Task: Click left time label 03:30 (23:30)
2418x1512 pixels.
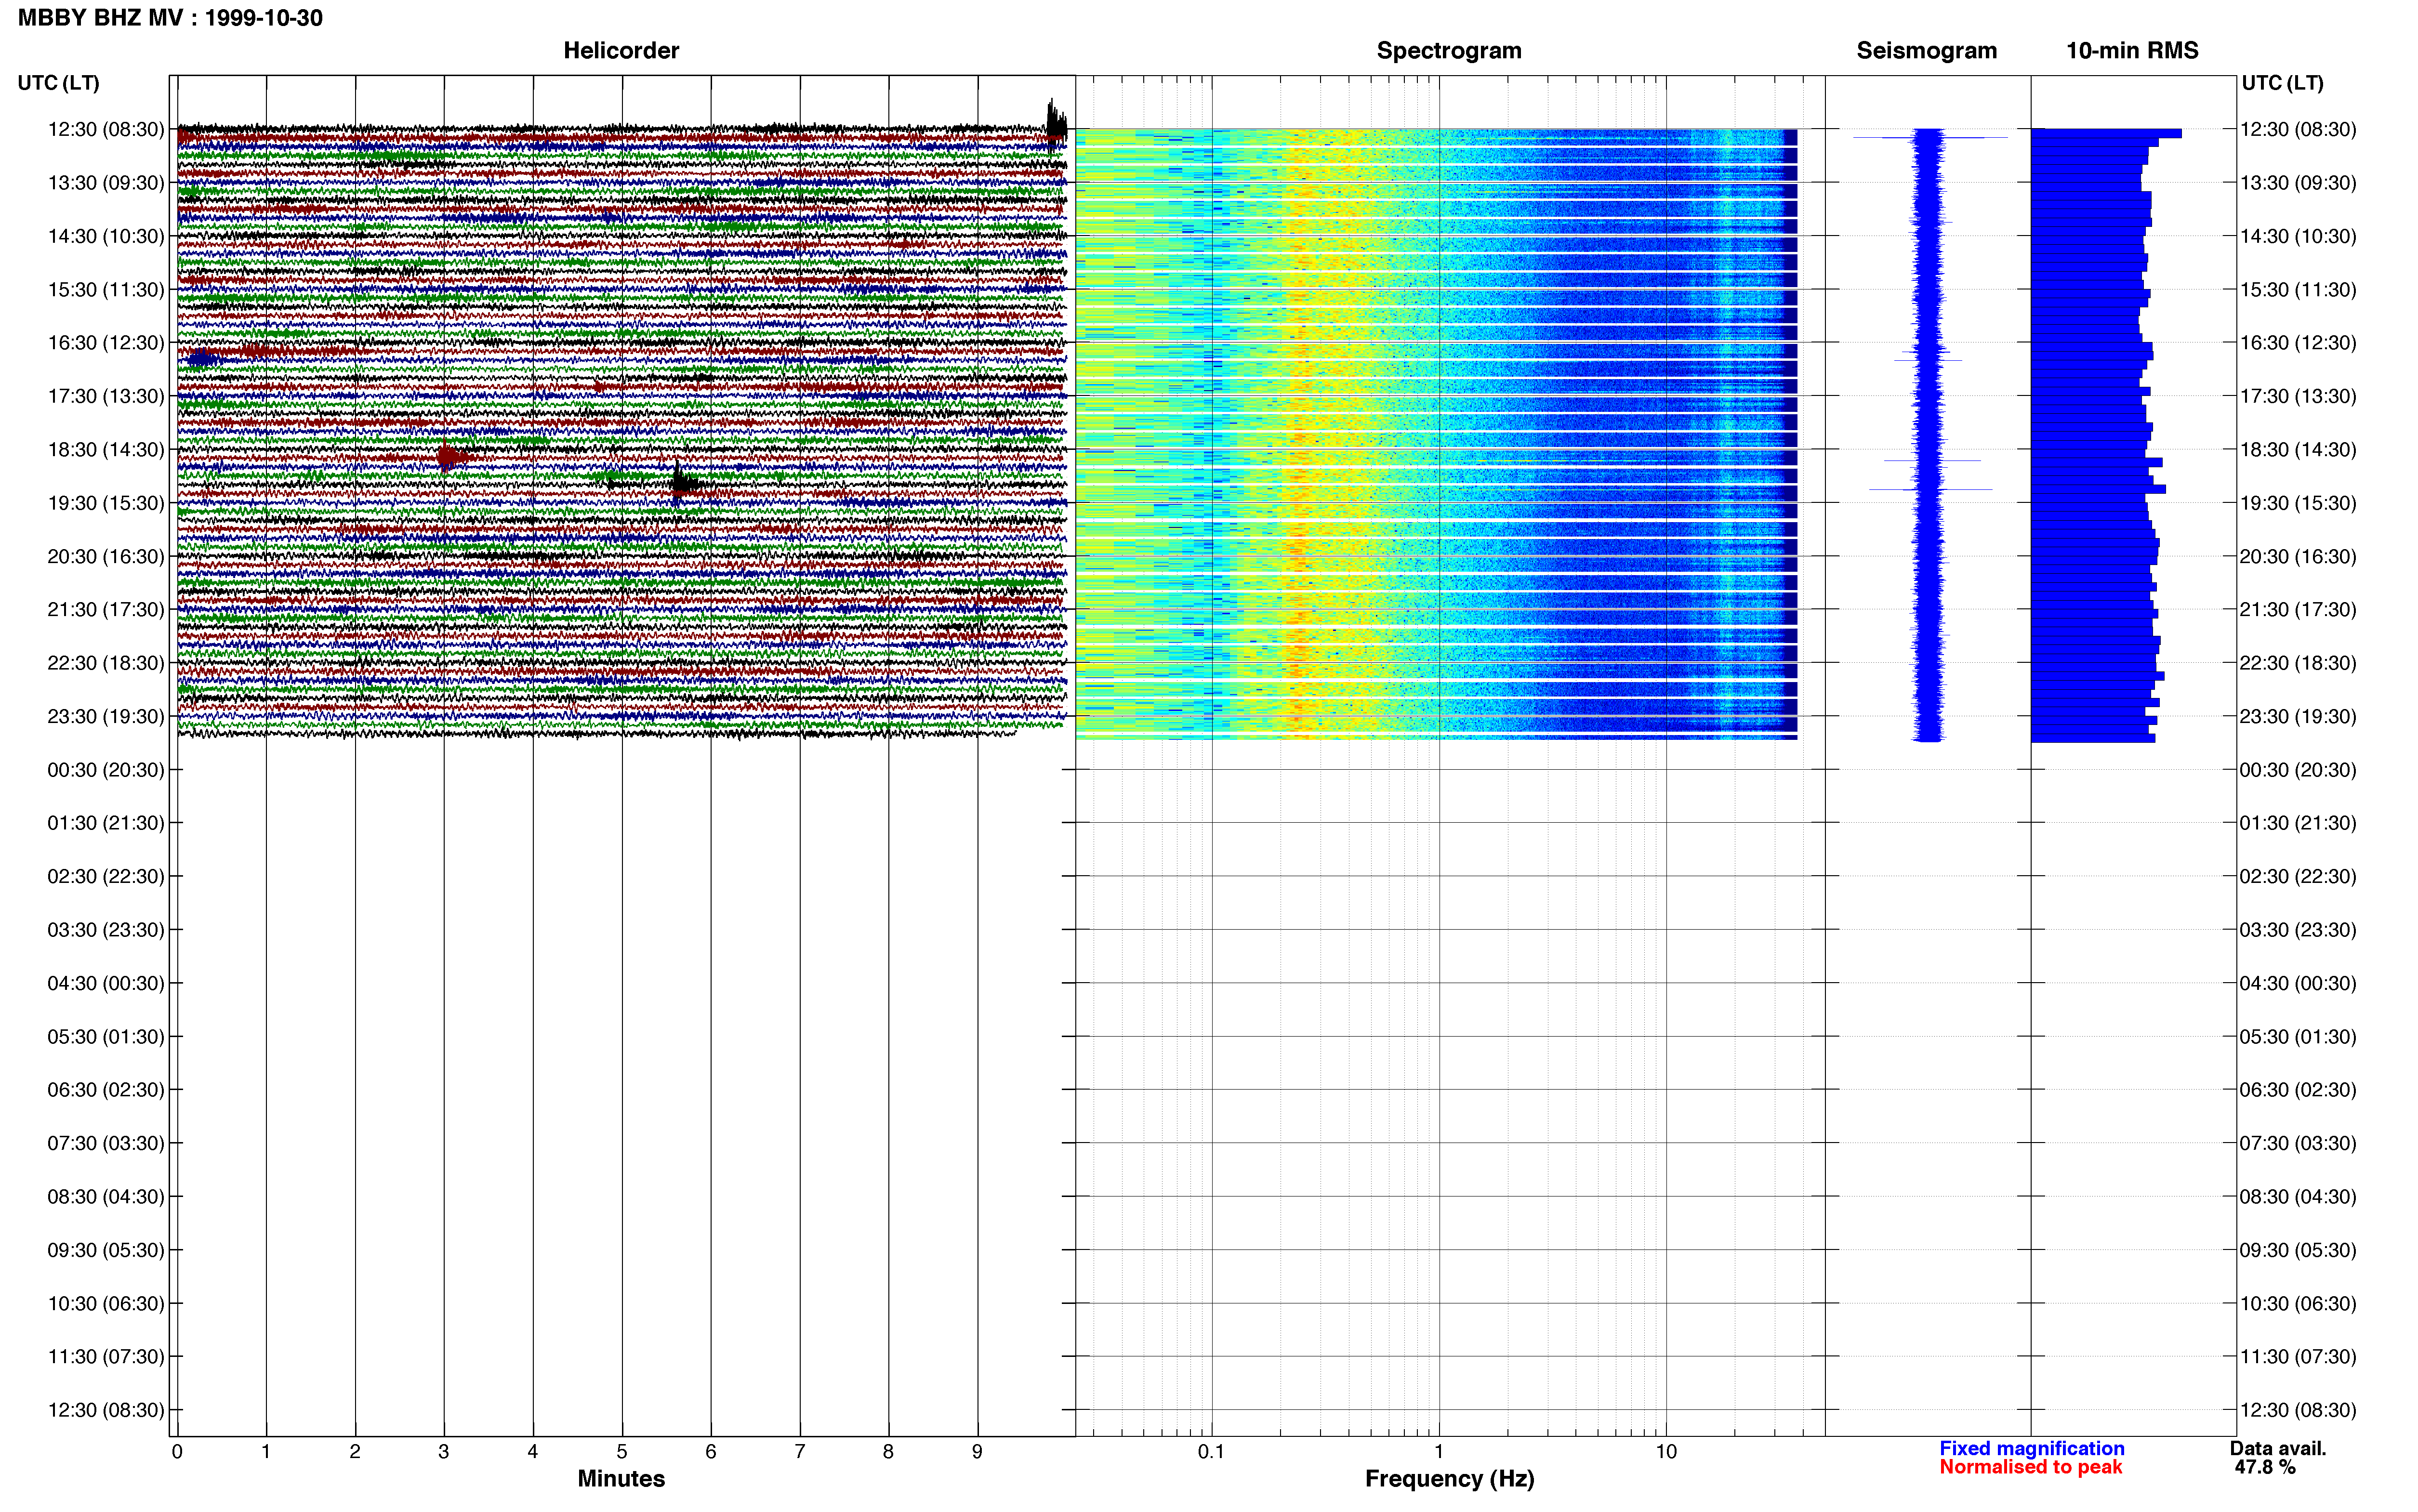Action: tap(106, 930)
